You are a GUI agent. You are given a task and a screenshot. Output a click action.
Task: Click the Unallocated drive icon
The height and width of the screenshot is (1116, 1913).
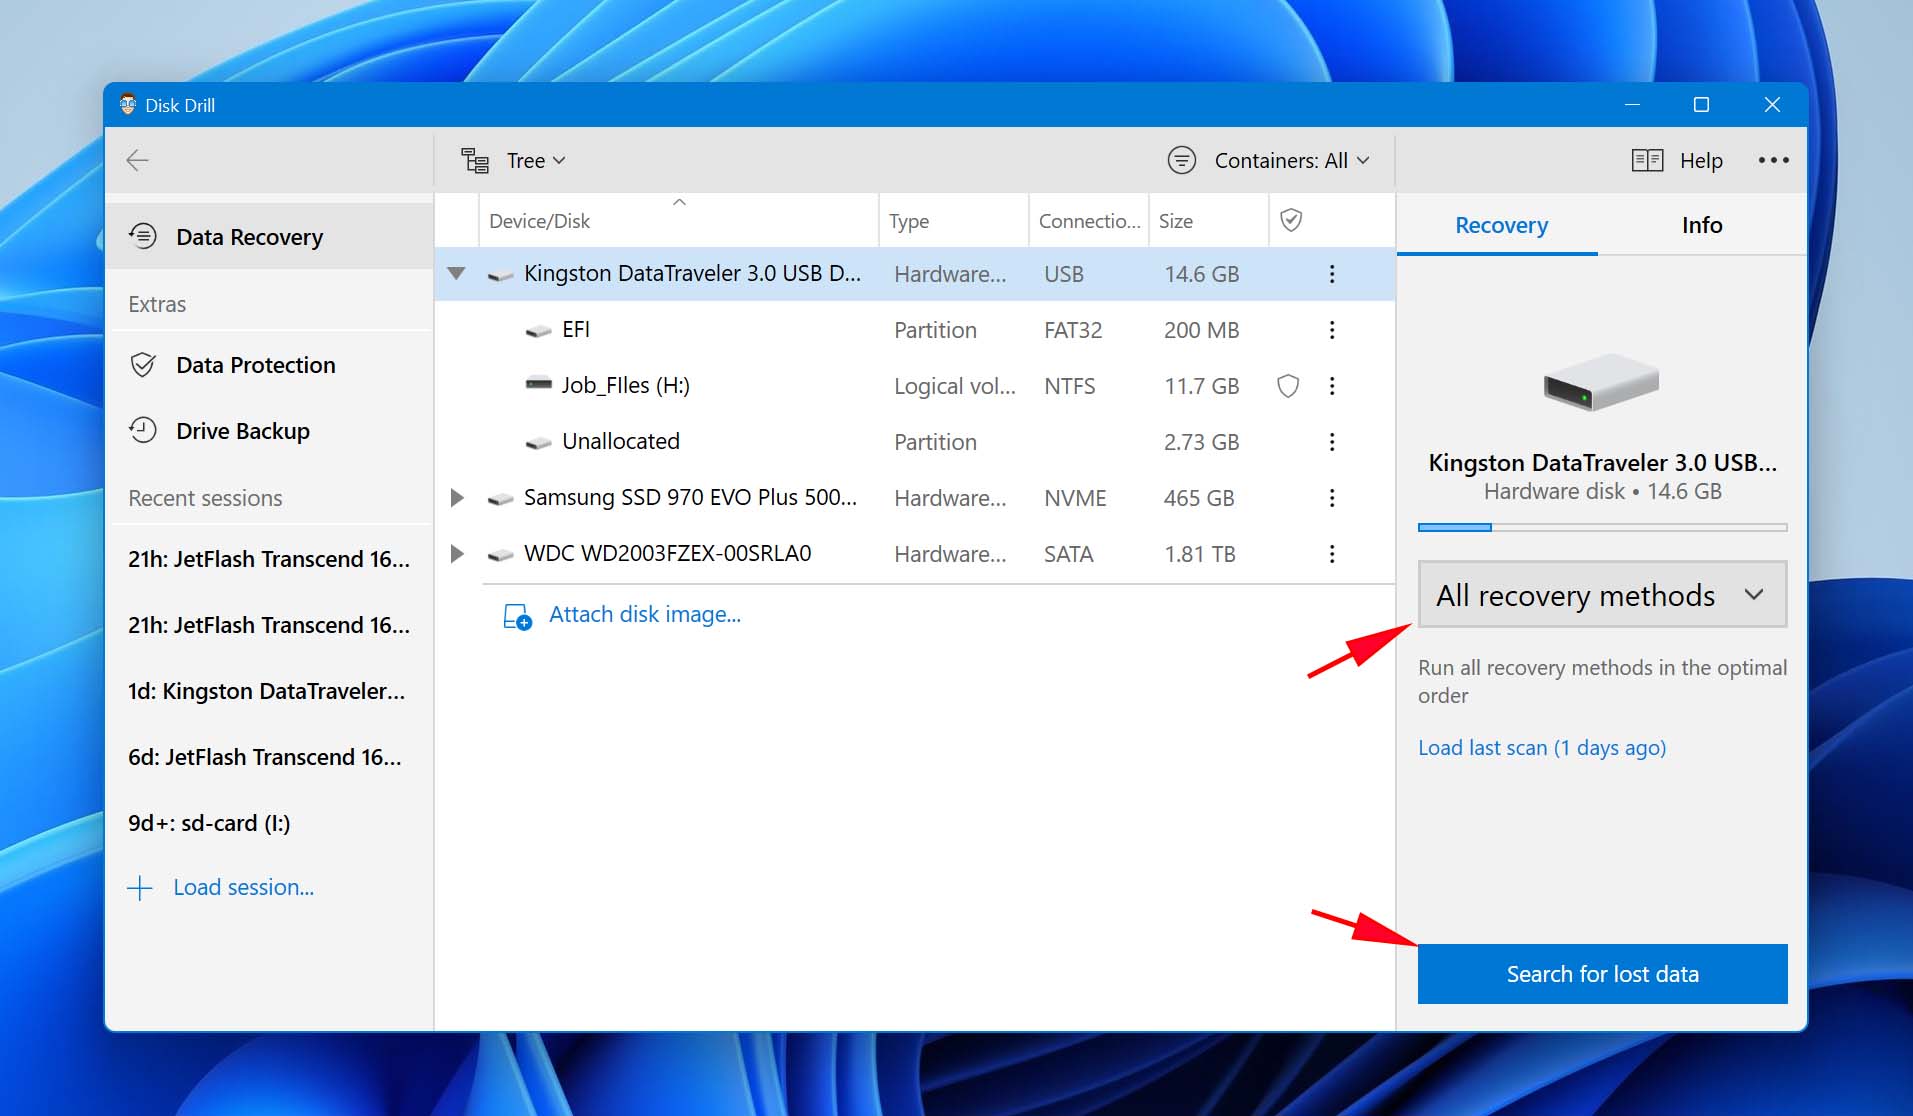[538, 442]
